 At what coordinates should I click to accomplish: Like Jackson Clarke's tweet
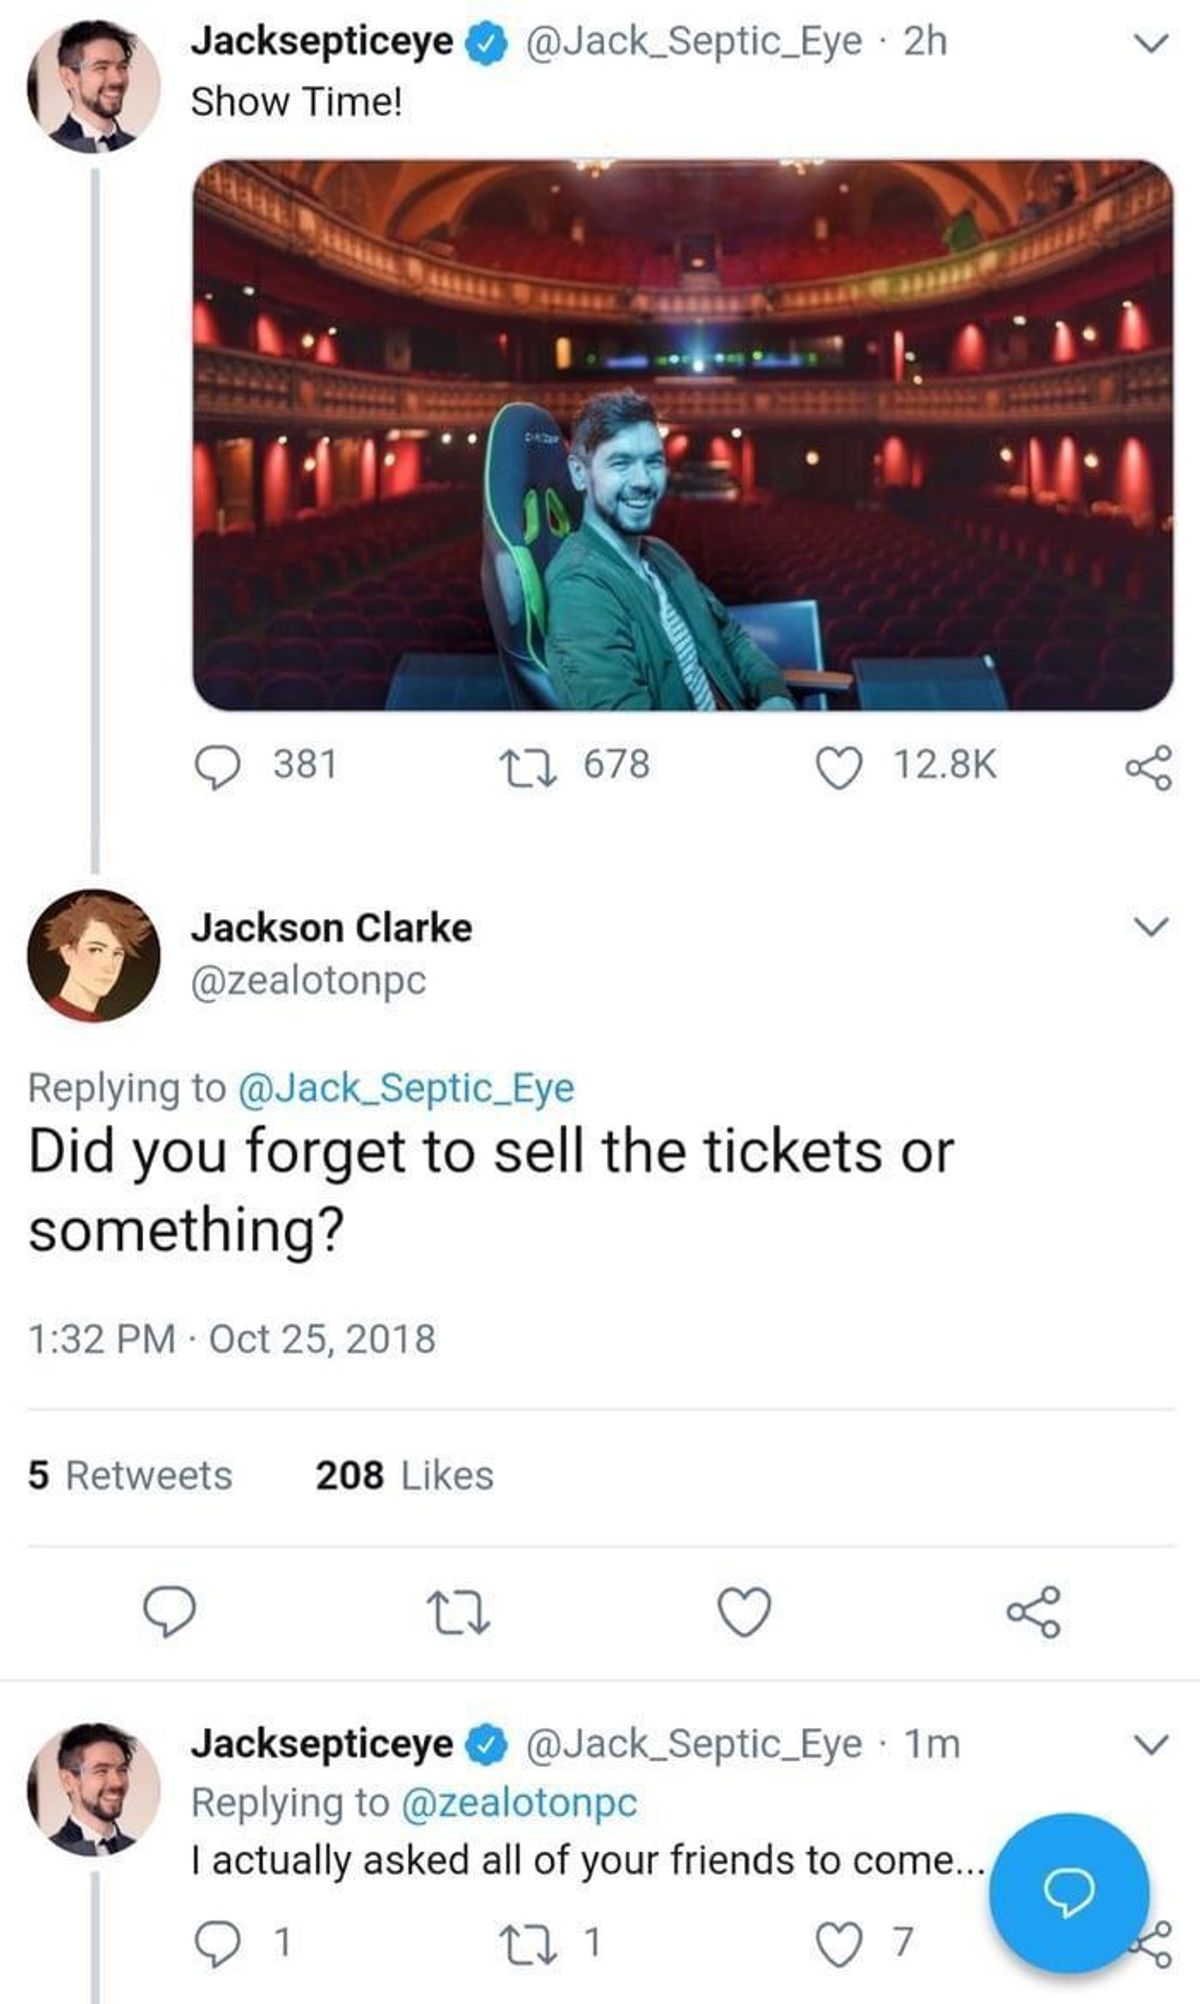click(x=745, y=1611)
